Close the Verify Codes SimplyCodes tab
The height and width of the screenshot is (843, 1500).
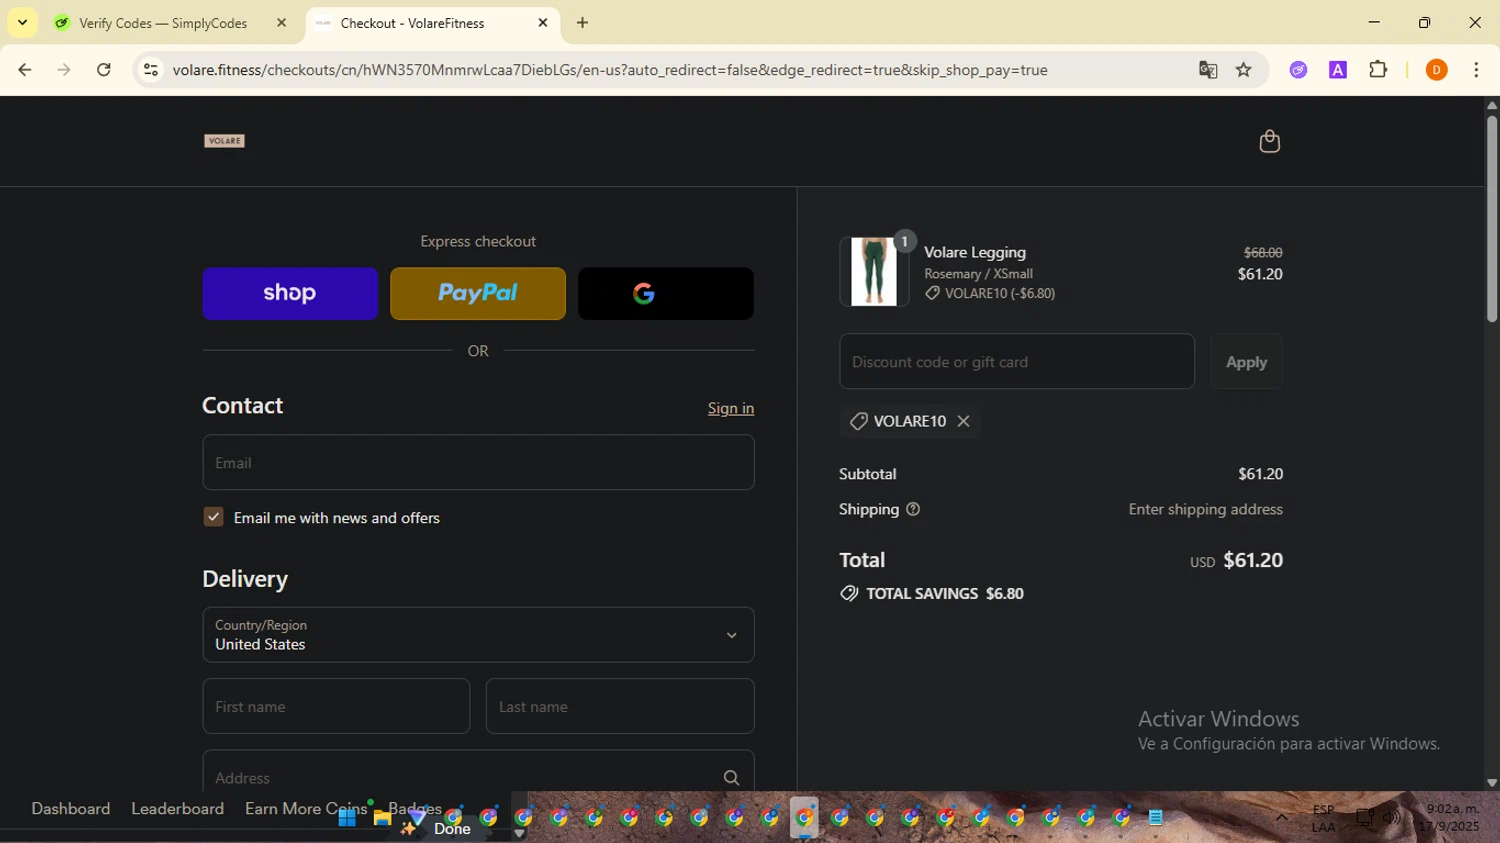coord(281,23)
